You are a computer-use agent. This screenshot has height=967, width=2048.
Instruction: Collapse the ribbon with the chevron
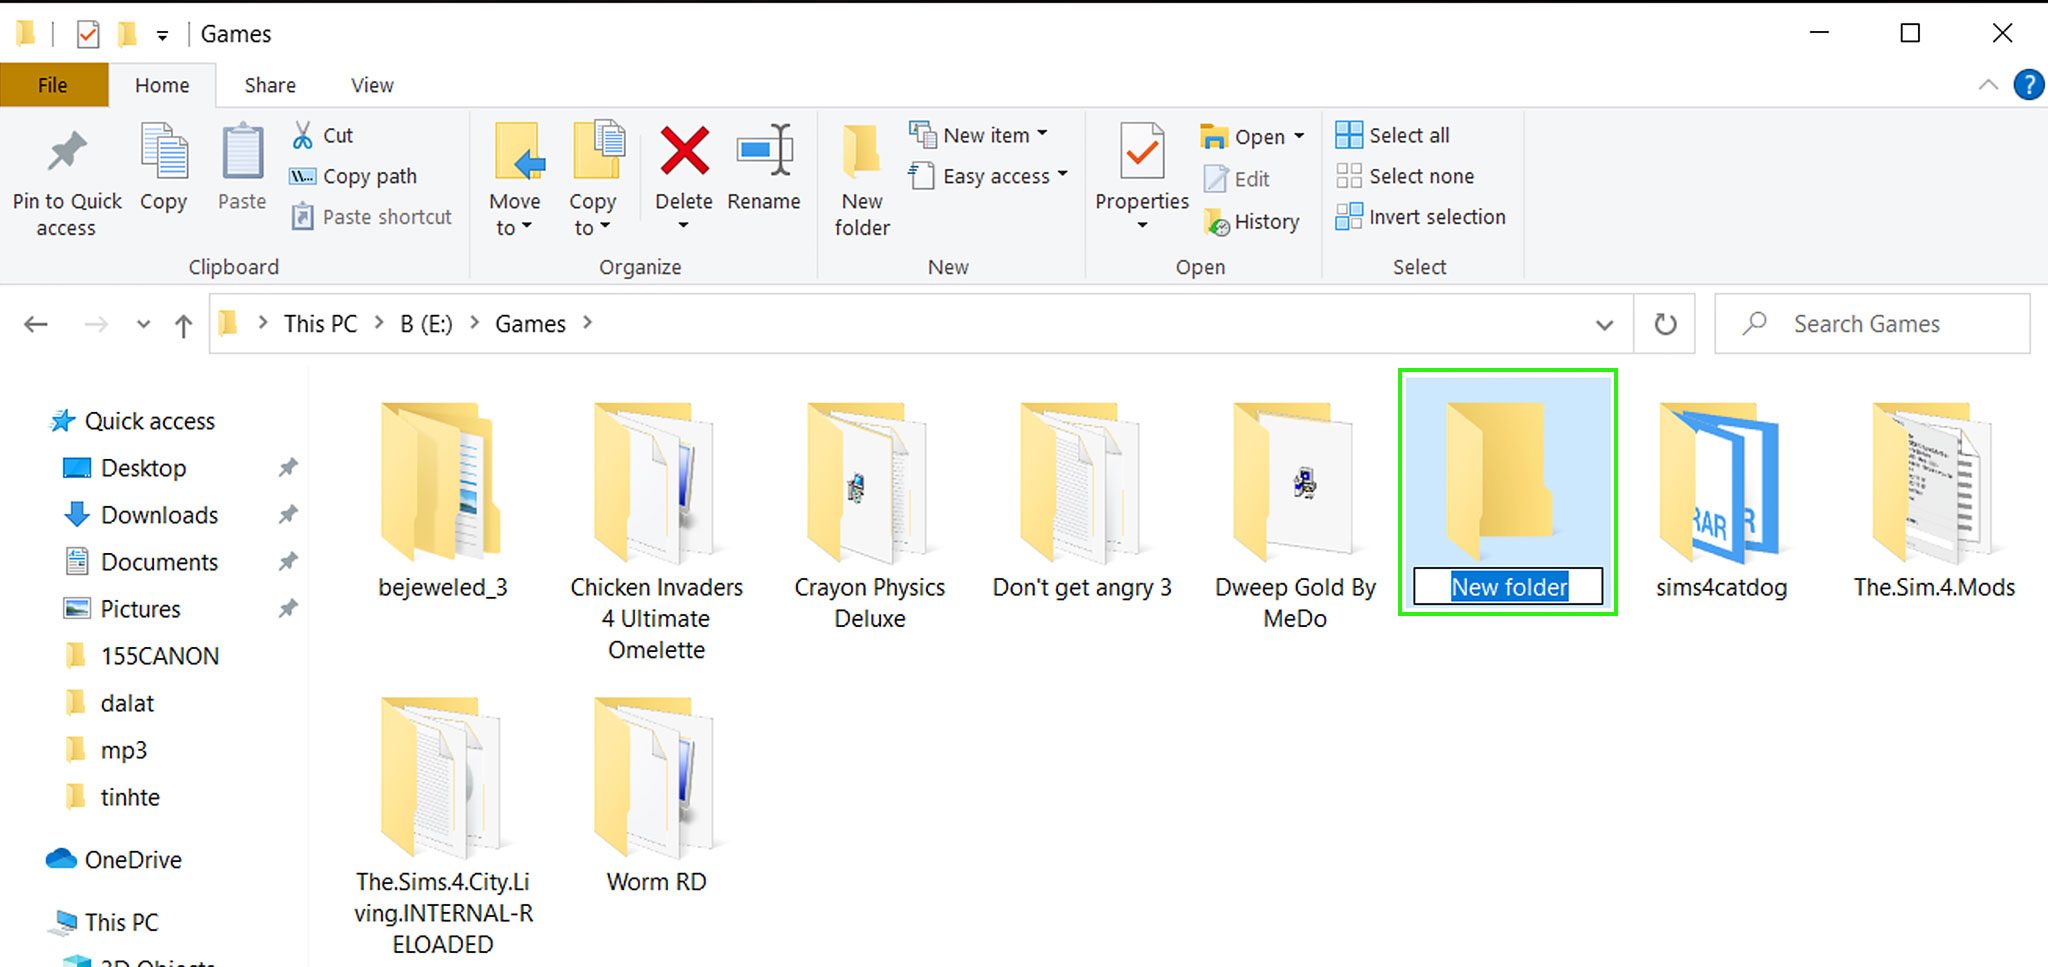1988,85
